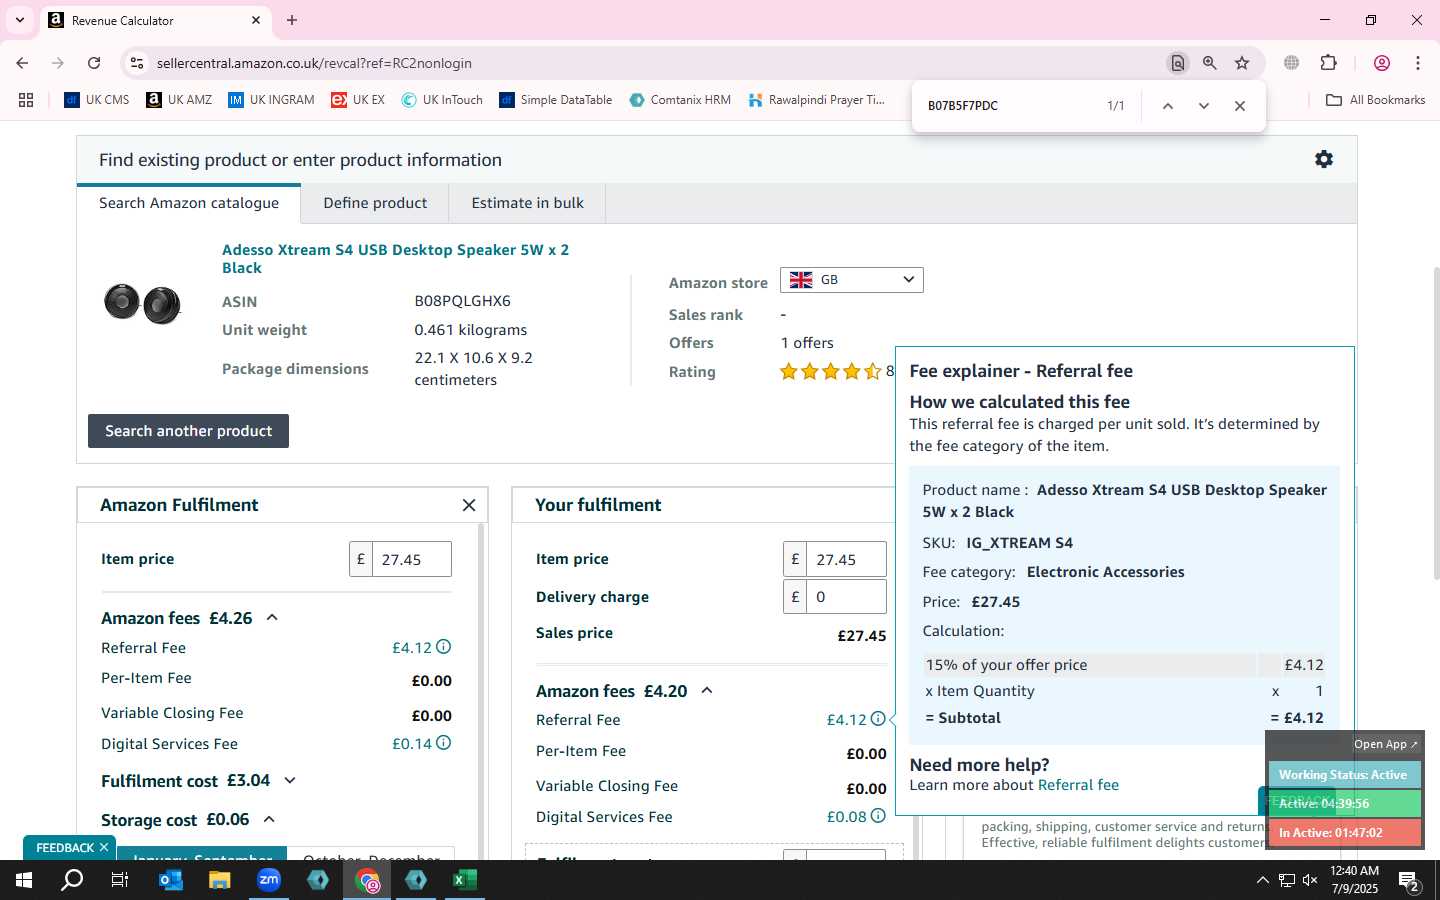The width and height of the screenshot is (1440, 900).
Task: Go back to previous page
Action: [22, 63]
